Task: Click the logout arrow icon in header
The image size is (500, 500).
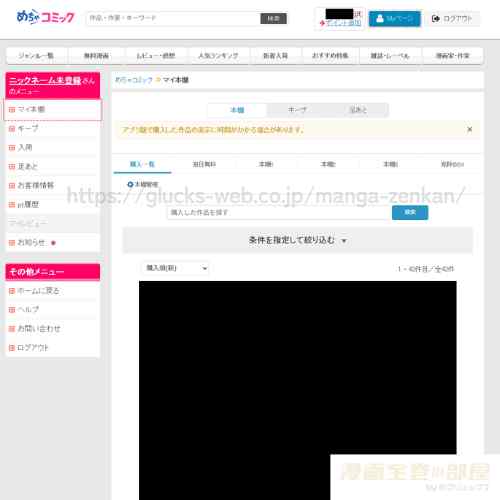Action: 436,19
